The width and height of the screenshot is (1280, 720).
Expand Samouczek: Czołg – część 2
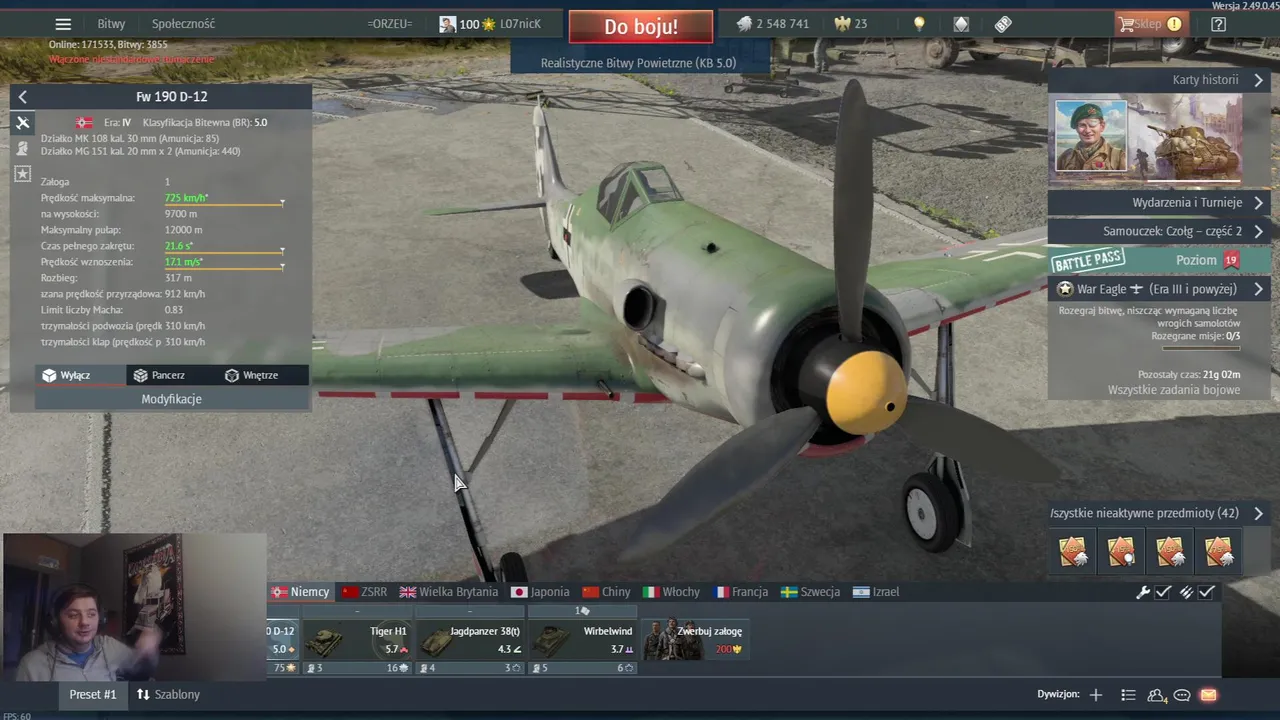(1160, 231)
